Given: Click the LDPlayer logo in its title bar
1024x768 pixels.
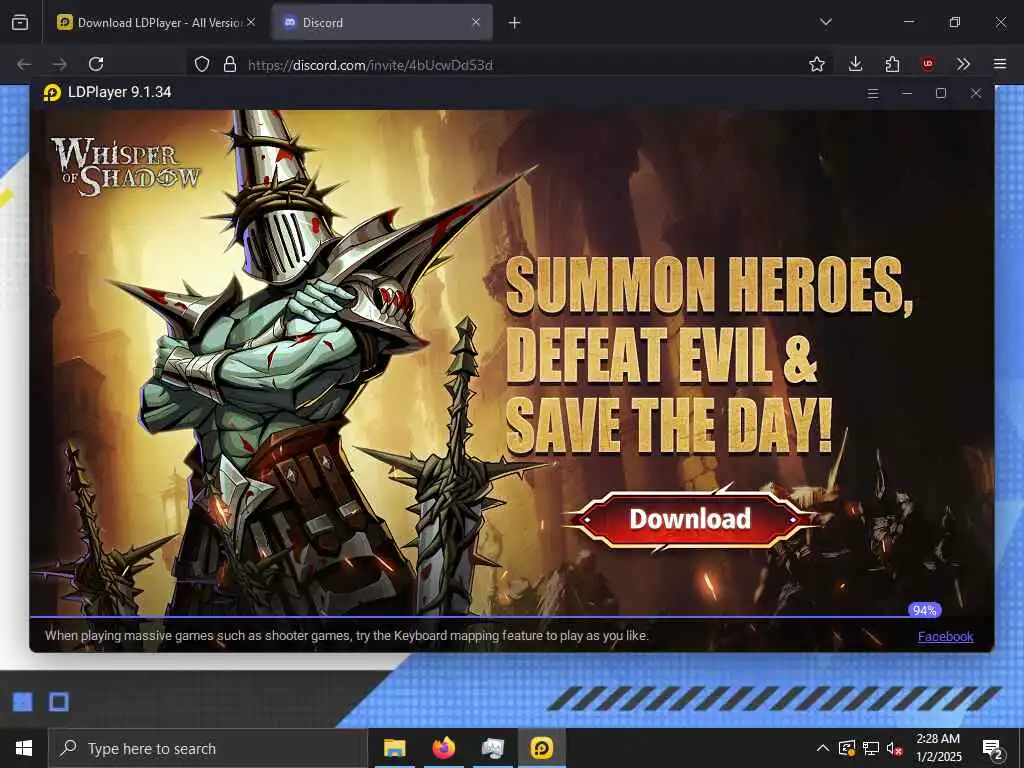Looking at the screenshot, I should 52,93.
